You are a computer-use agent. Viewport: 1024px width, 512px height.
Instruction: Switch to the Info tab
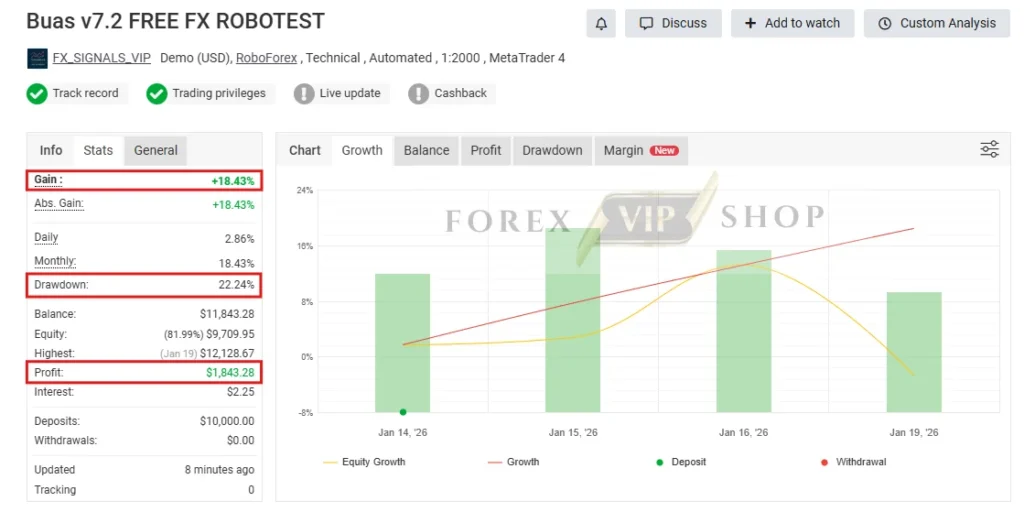51,151
